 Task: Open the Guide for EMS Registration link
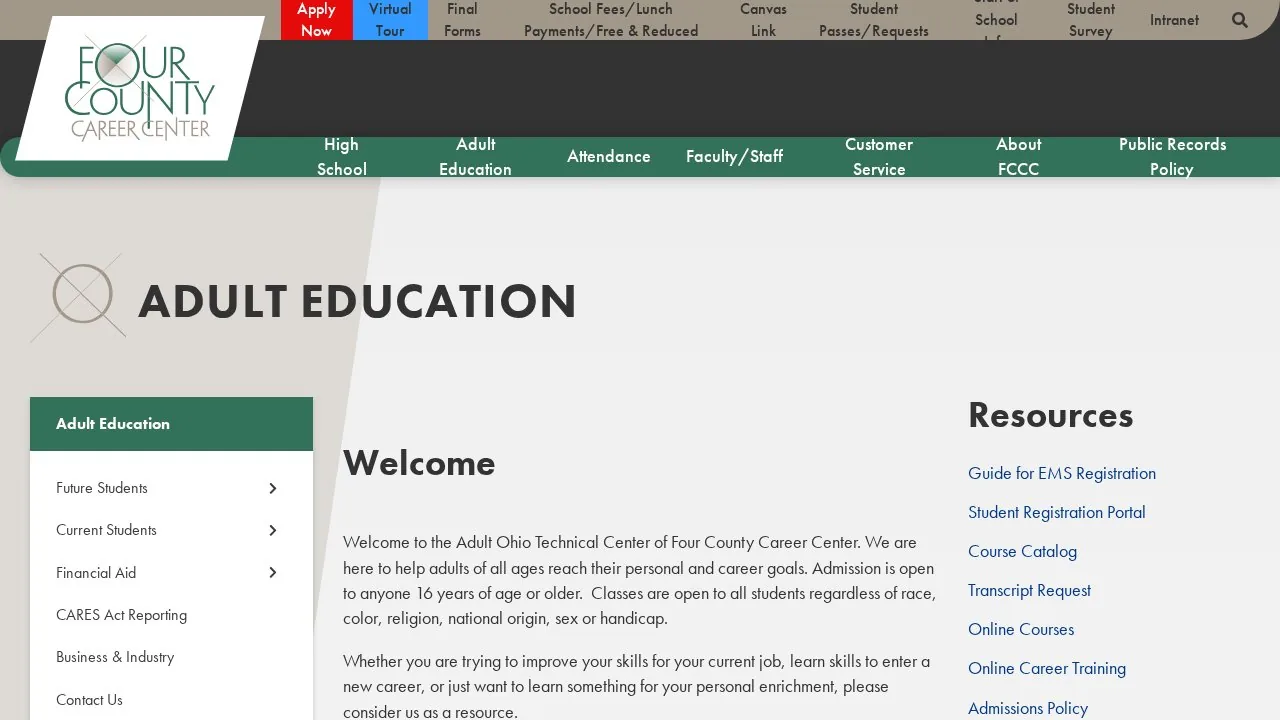pos(1062,473)
